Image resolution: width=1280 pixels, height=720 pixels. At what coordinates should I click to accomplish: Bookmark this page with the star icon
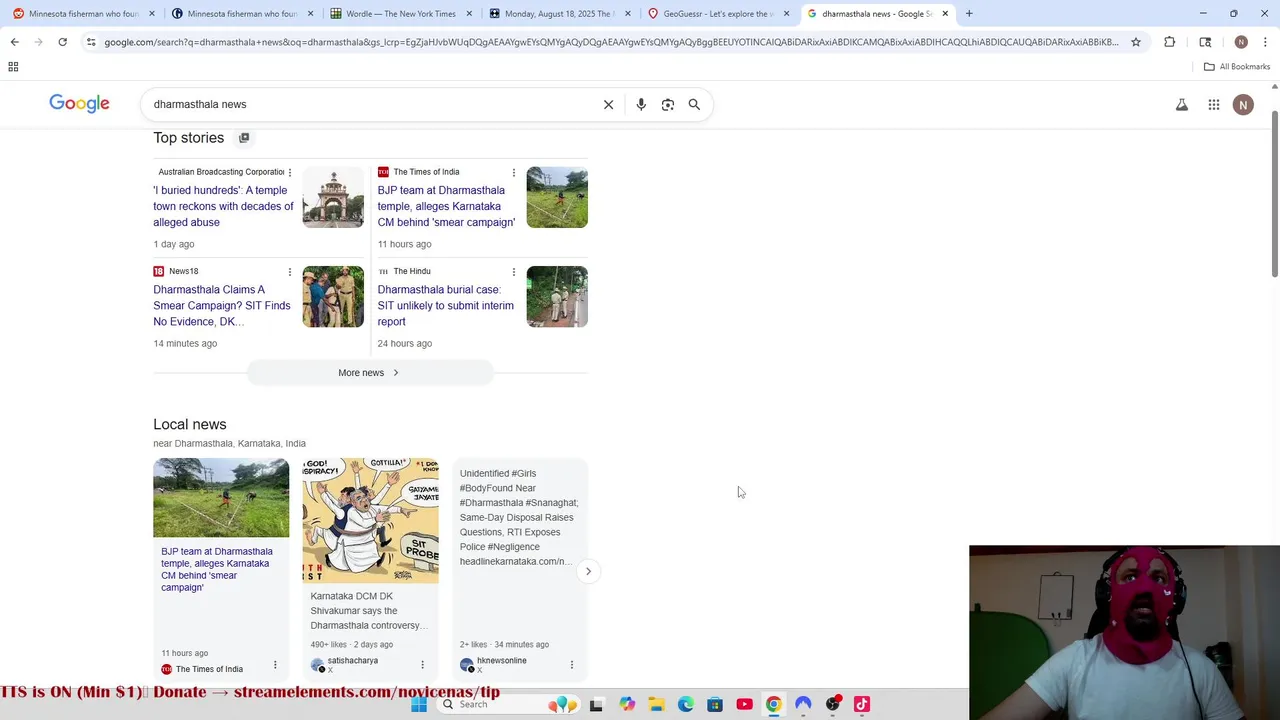pos(1136,42)
